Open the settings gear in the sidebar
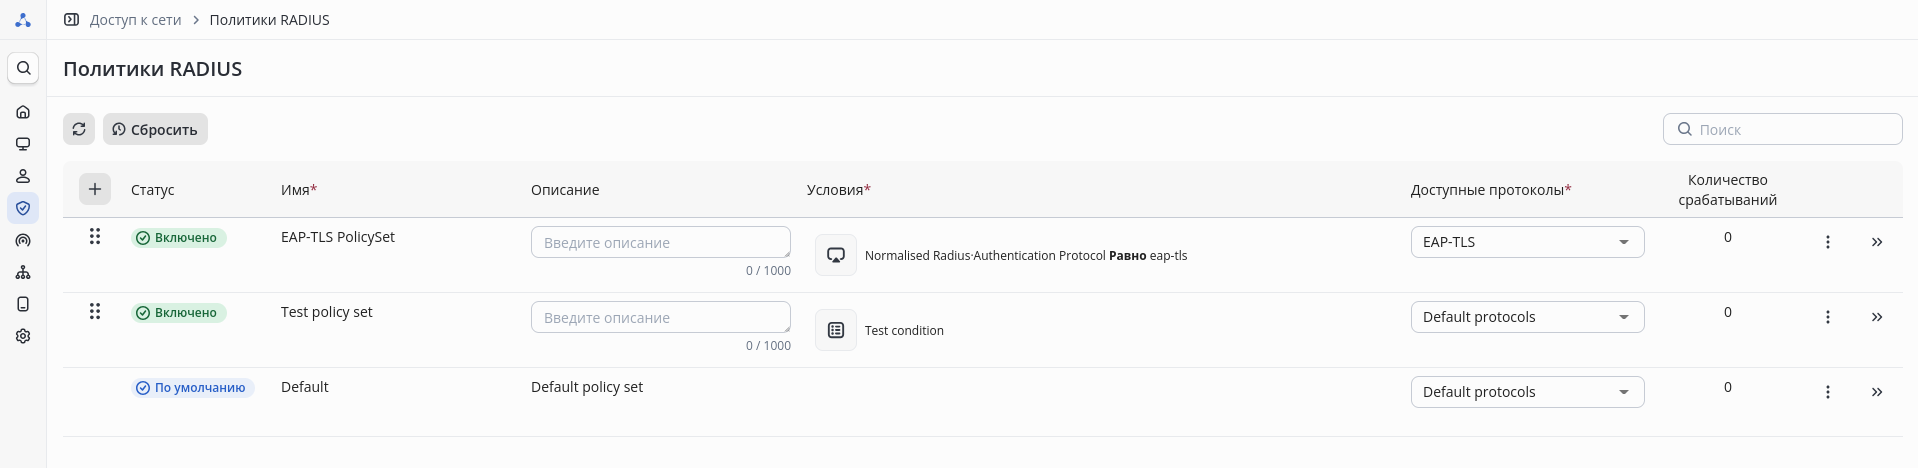The image size is (1918, 468). [x=23, y=336]
